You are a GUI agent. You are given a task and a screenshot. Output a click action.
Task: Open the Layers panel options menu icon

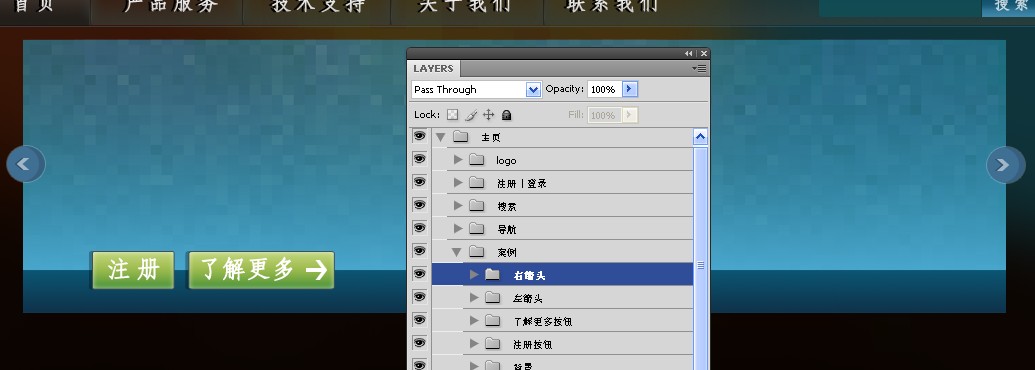click(x=700, y=68)
